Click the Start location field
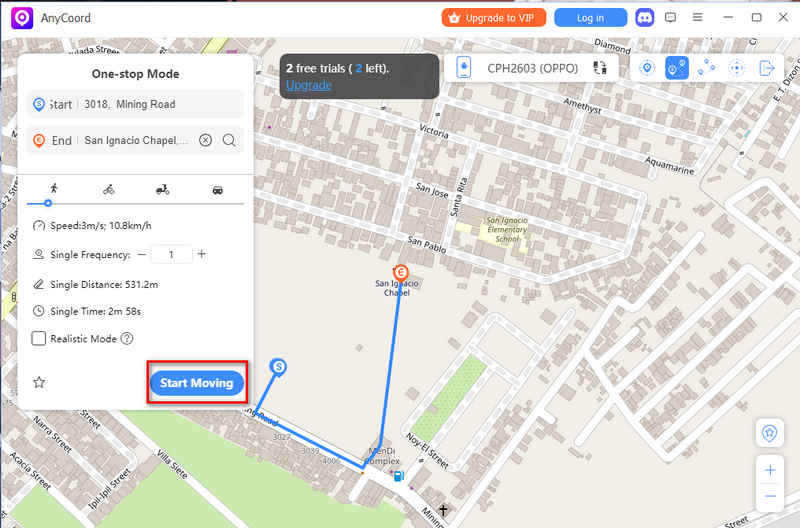Screen dimensions: 800x528 click(x=135, y=104)
